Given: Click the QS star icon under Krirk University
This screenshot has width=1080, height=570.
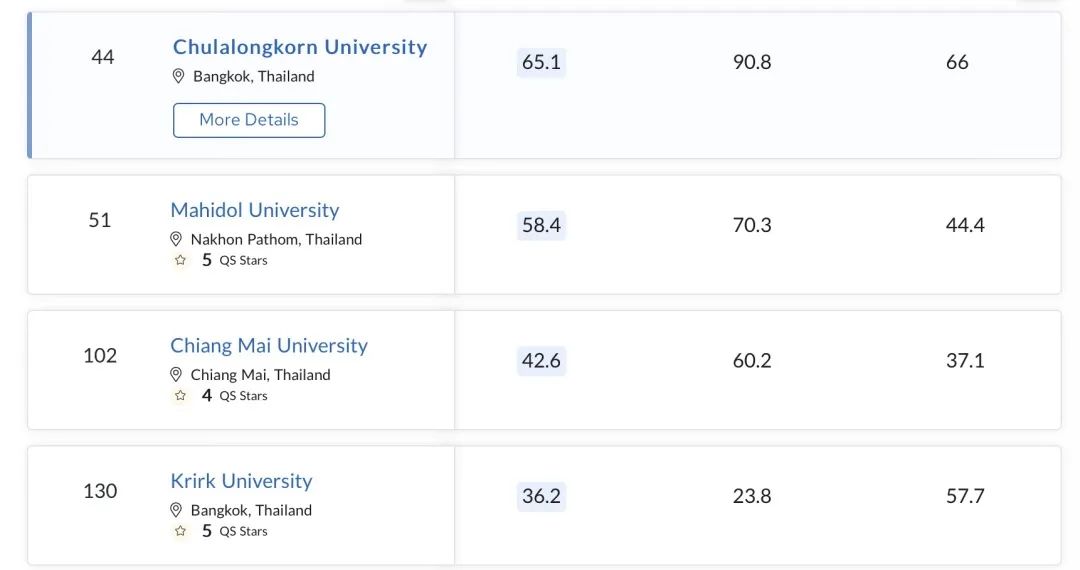Looking at the screenshot, I should pyautogui.click(x=180, y=531).
